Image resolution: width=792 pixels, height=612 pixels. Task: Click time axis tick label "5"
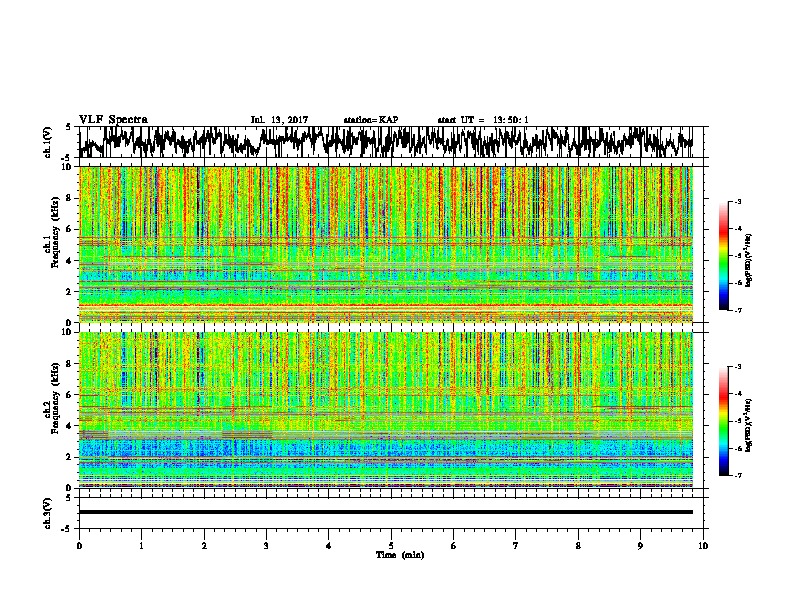coord(391,546)
